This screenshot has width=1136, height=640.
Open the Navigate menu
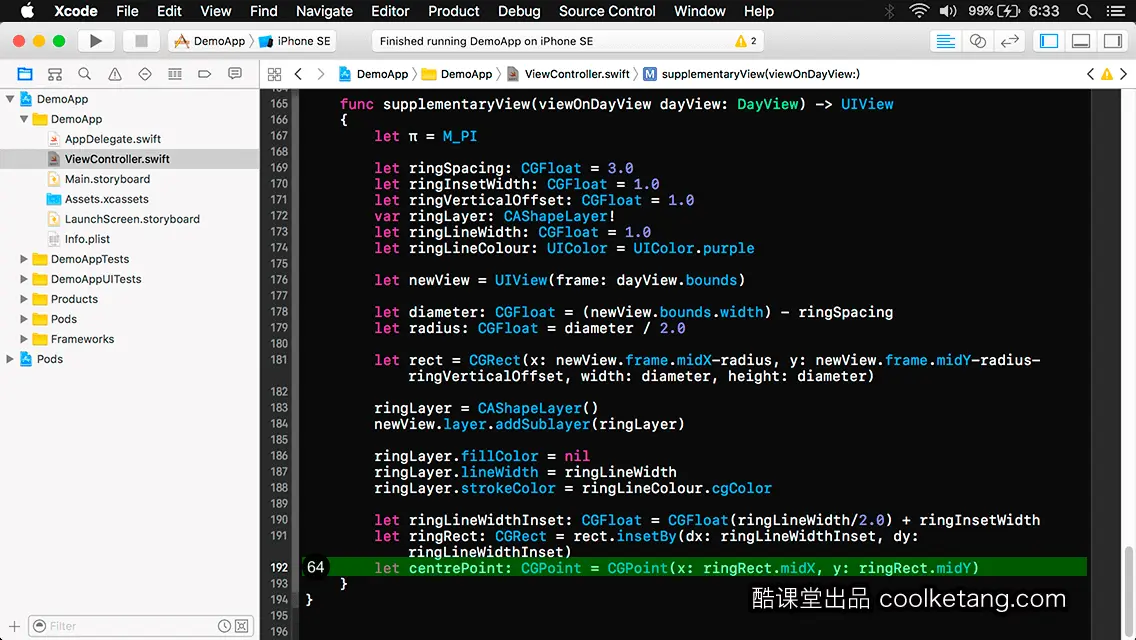[324, 11]
